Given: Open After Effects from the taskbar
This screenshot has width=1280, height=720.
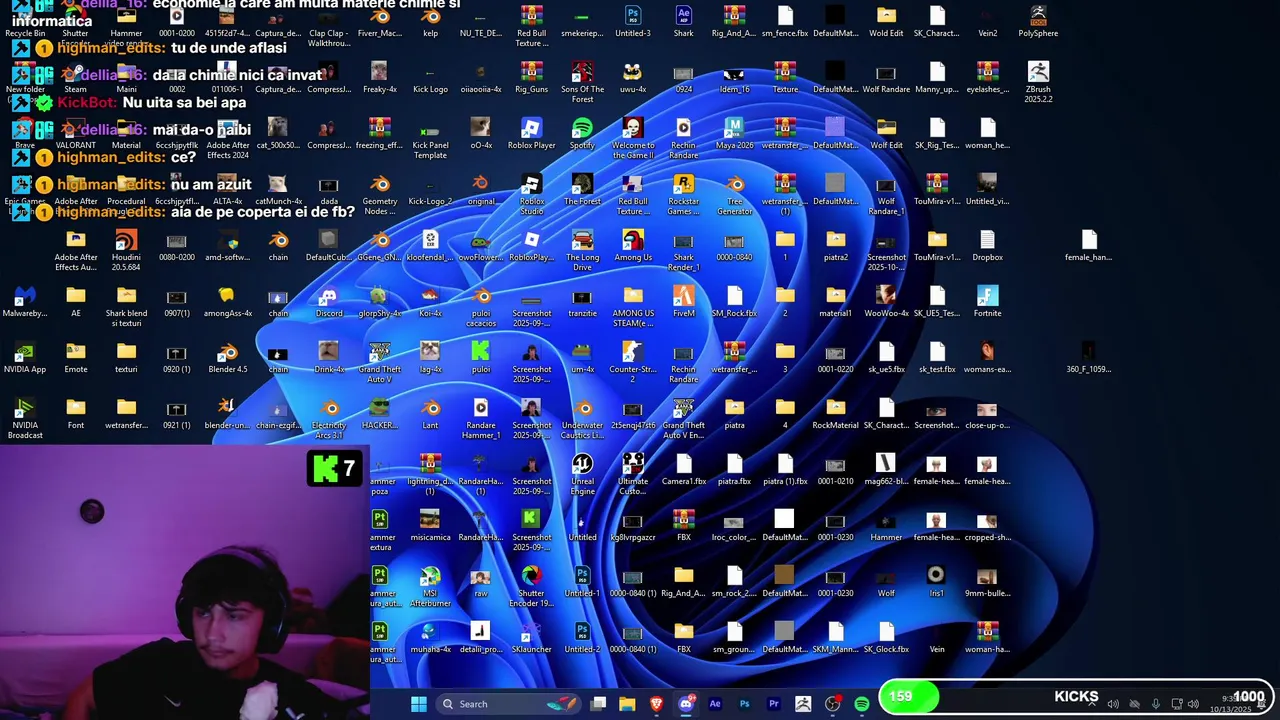Looking at the screenshot, I should [x=715, y=704].
